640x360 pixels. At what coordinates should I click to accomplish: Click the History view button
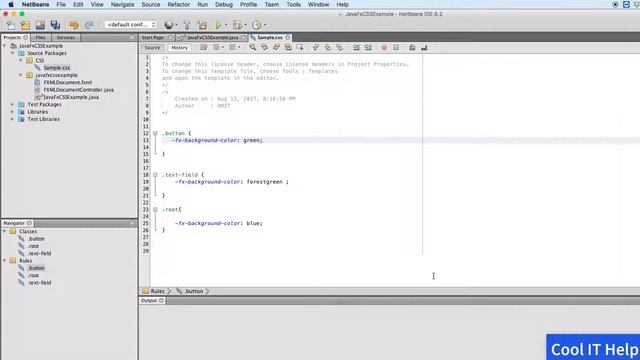tap(179, 48)
